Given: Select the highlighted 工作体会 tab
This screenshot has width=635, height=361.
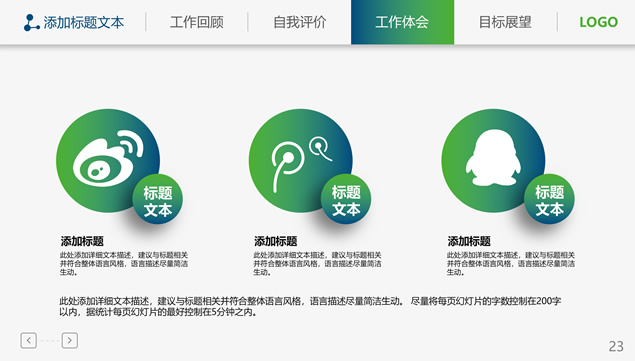Looking at the screenshot, I should pos(403,22).
